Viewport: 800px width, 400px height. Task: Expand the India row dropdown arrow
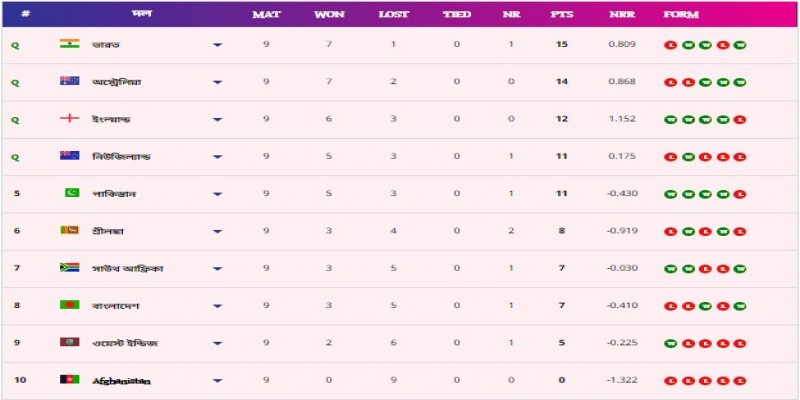pyautogui.click(x=218, y=45)
